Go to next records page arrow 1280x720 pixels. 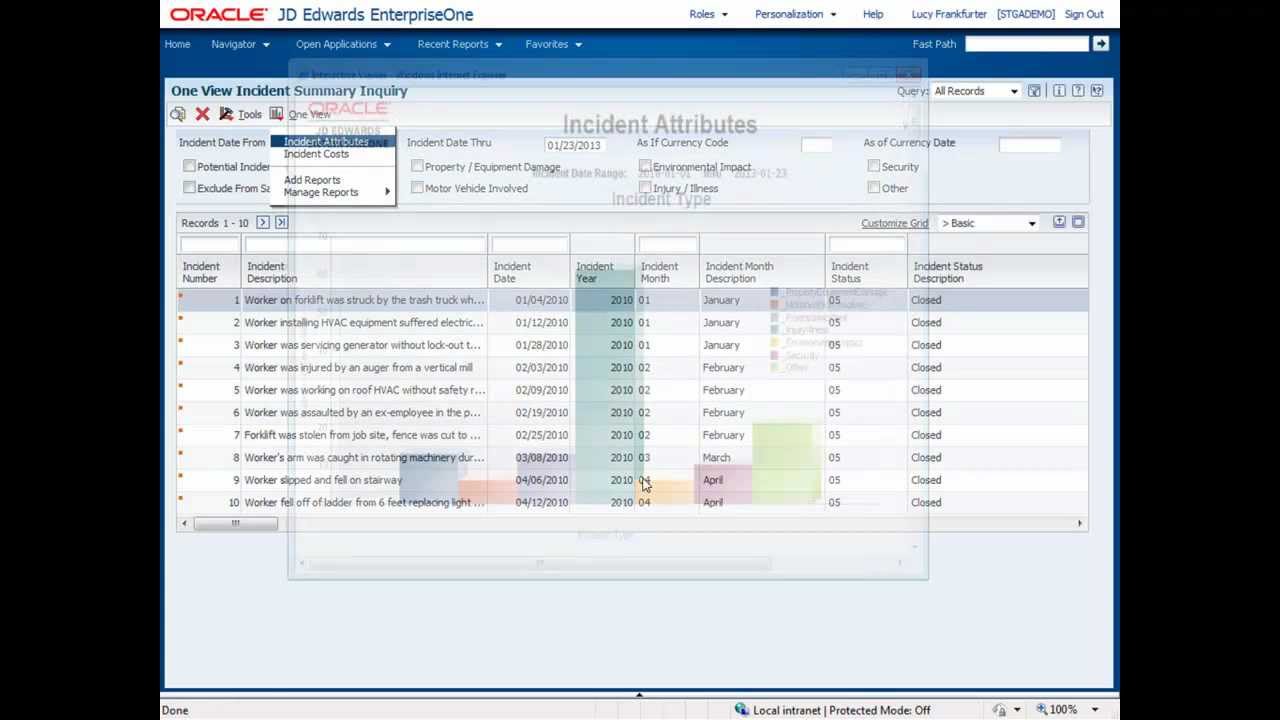click(x=263, y=223)
